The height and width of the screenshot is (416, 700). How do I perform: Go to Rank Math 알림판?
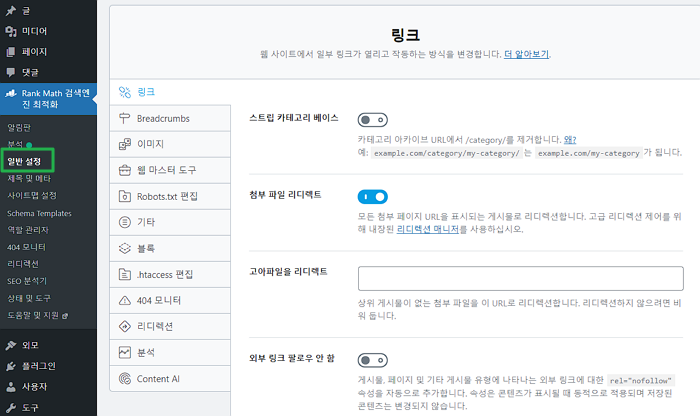[19, 128]
